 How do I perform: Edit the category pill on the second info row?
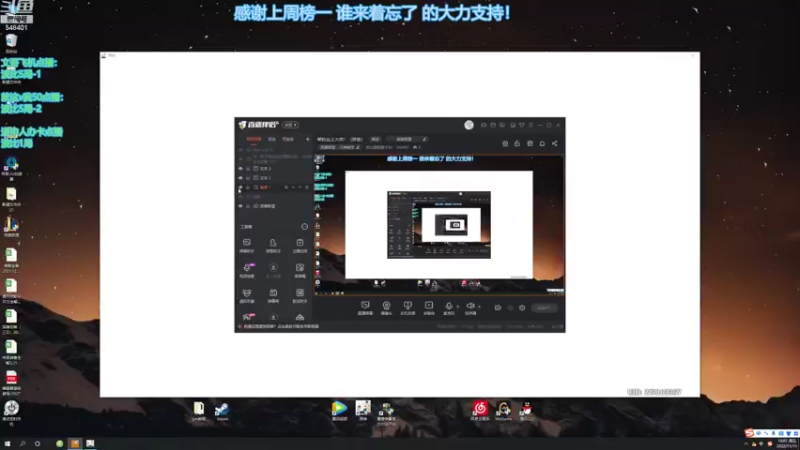click(340, 147)
